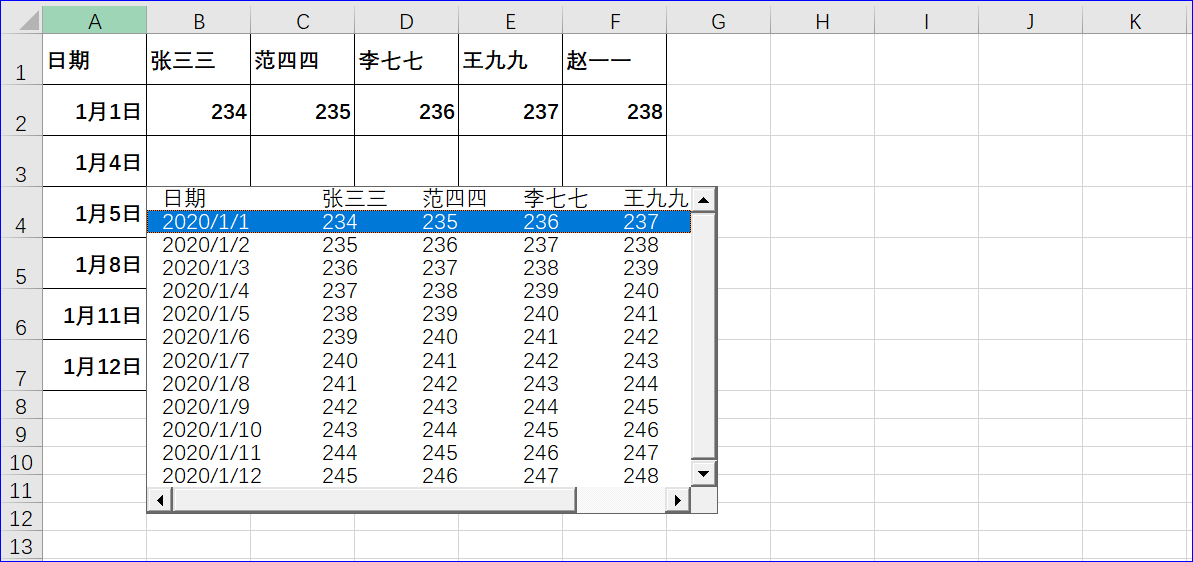Click the list box vertical scrollbar thumb
This screenshot has width=1193, height=562.
(x=703, y=335)
